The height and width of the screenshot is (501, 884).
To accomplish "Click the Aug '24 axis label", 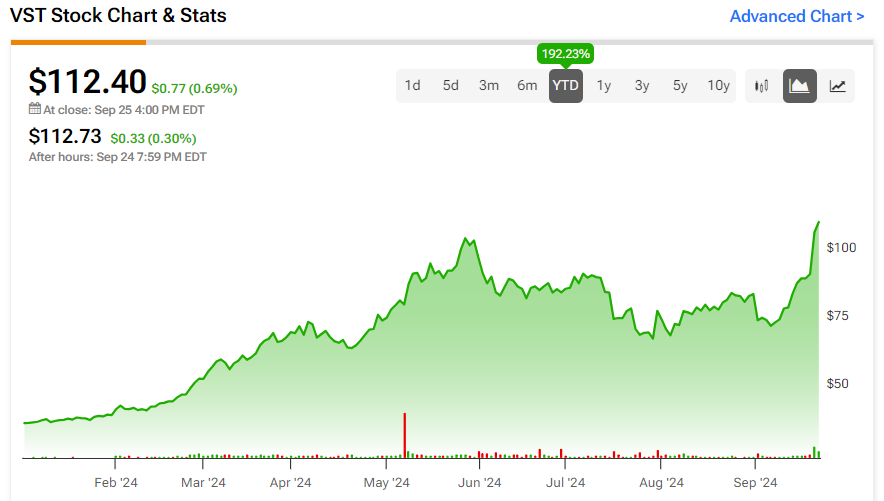I will click(x=661, y=483).
